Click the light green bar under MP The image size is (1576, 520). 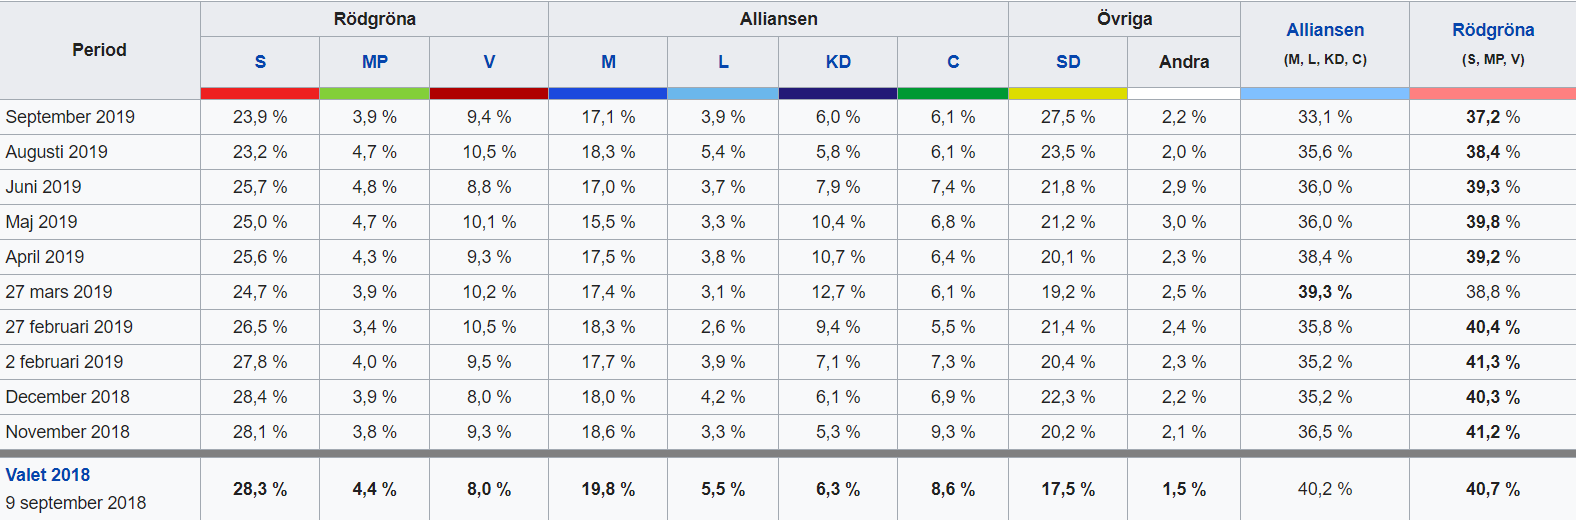375,93
